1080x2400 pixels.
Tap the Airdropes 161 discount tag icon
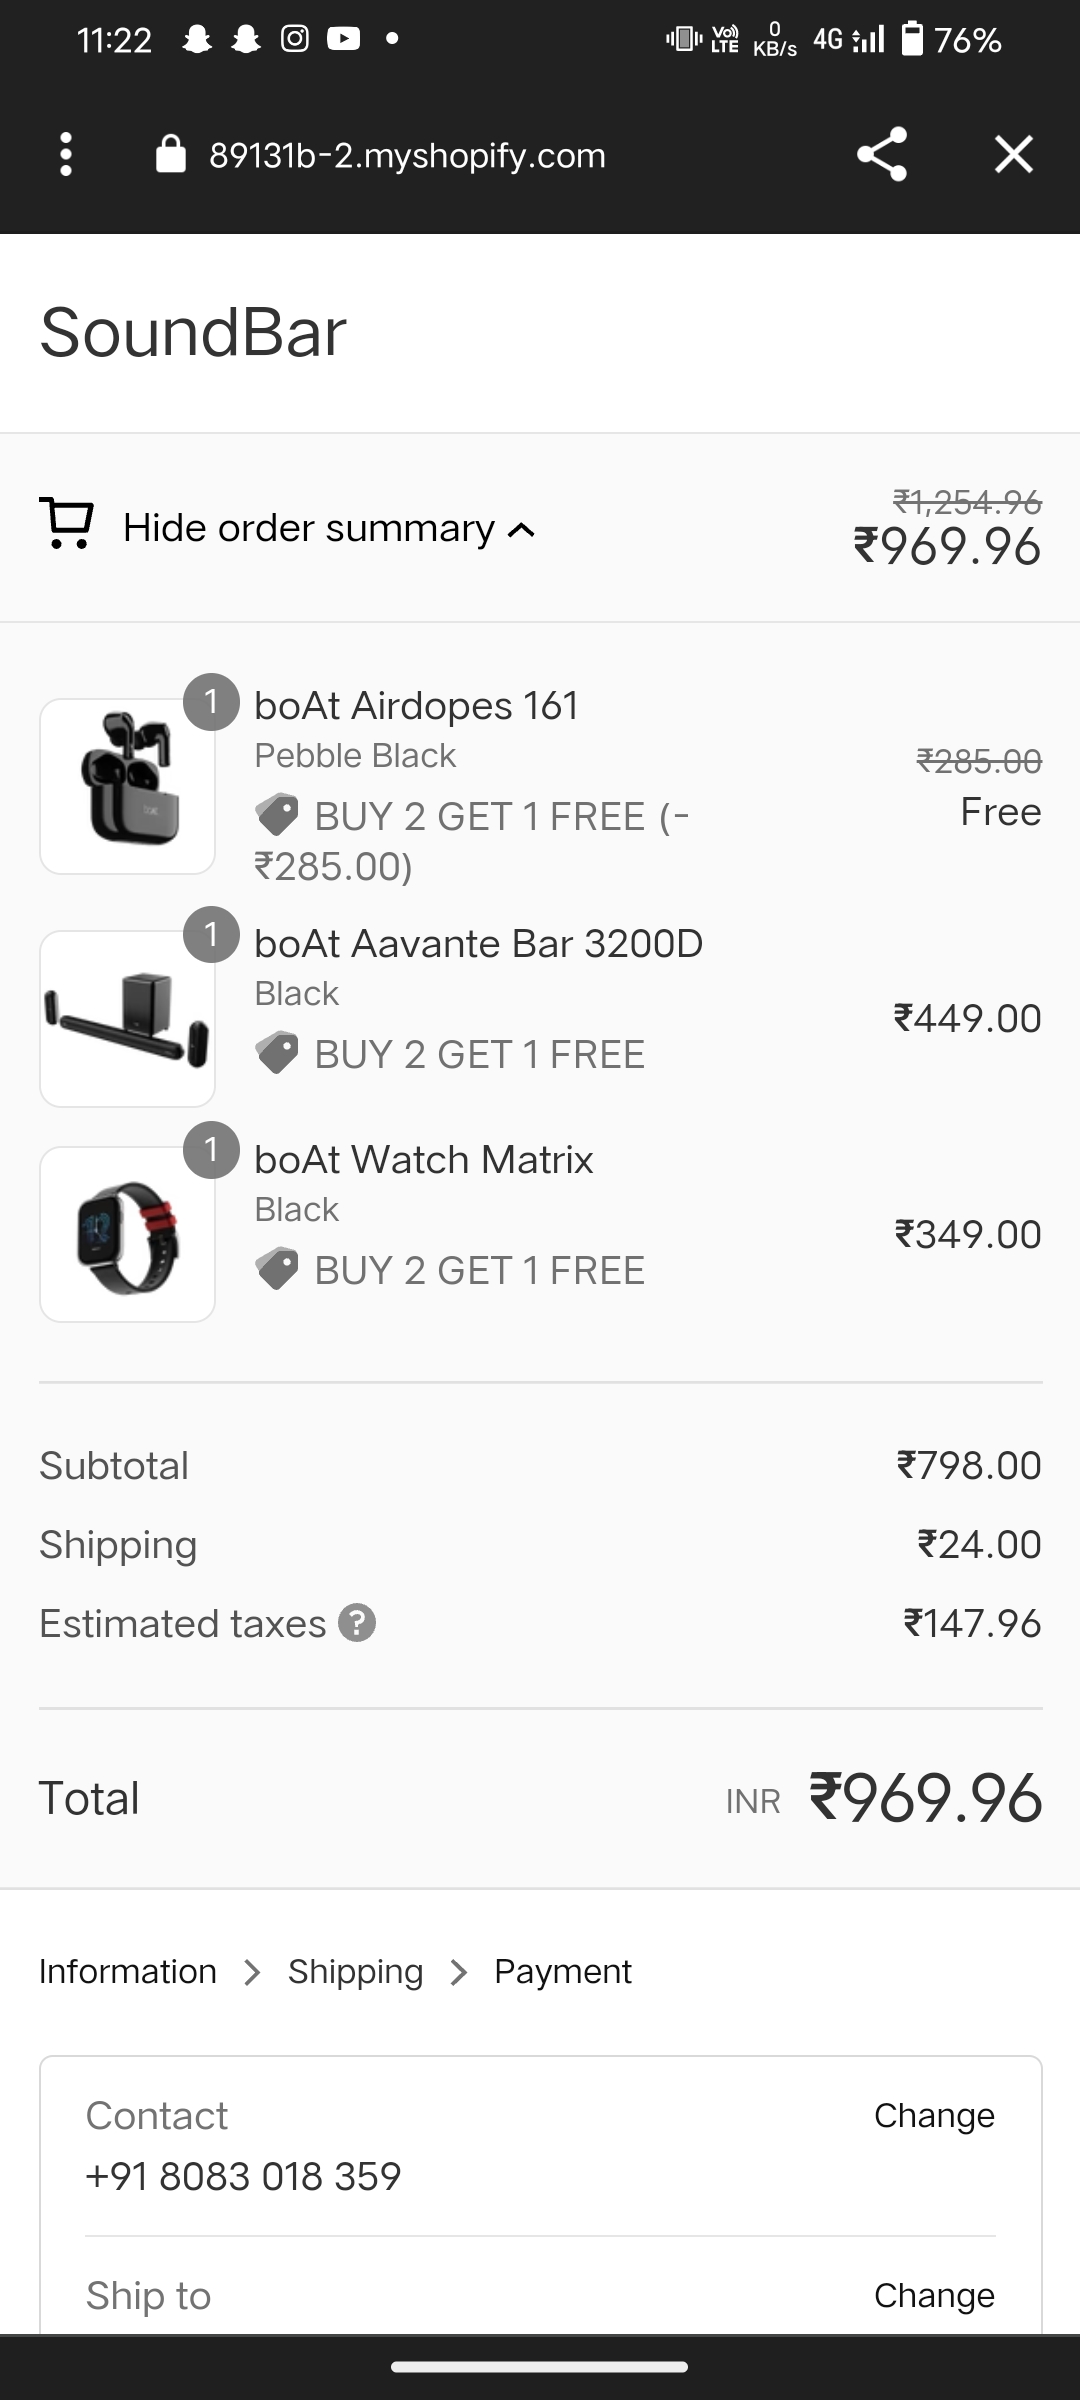pyautogui.click(x=277, y=815)
